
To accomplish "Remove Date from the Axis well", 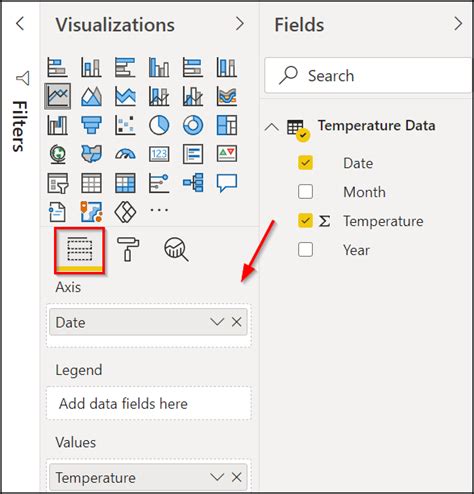I will coord(237,322).
